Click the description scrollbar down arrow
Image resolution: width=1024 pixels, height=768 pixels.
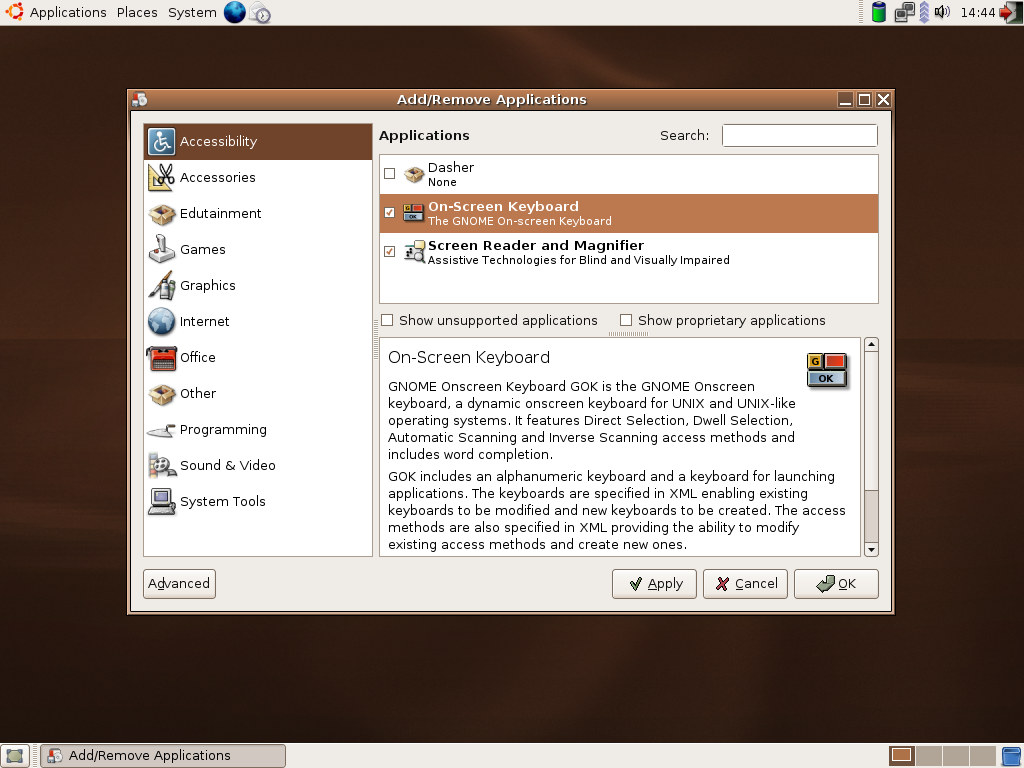click(871, 550)
